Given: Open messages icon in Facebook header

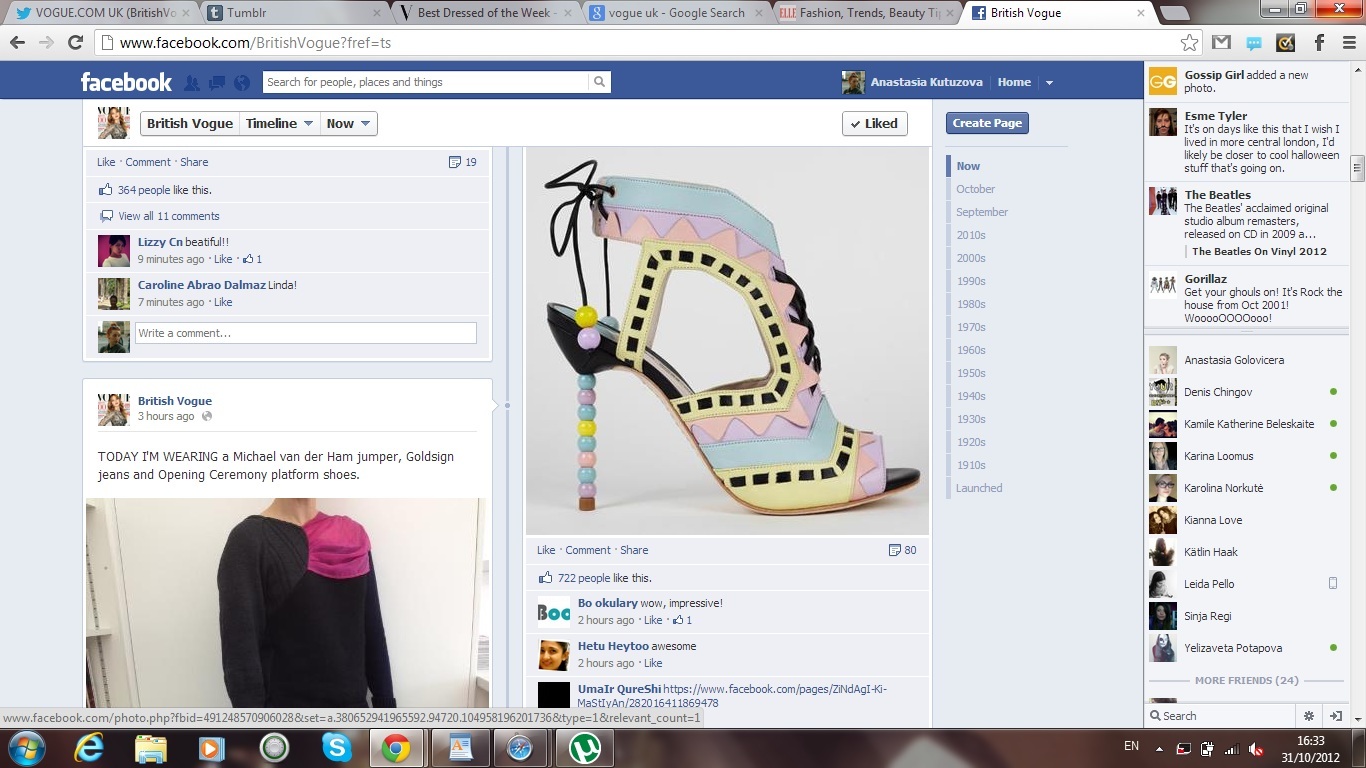Looking at the screenshot, I should [x=215, y=83].
